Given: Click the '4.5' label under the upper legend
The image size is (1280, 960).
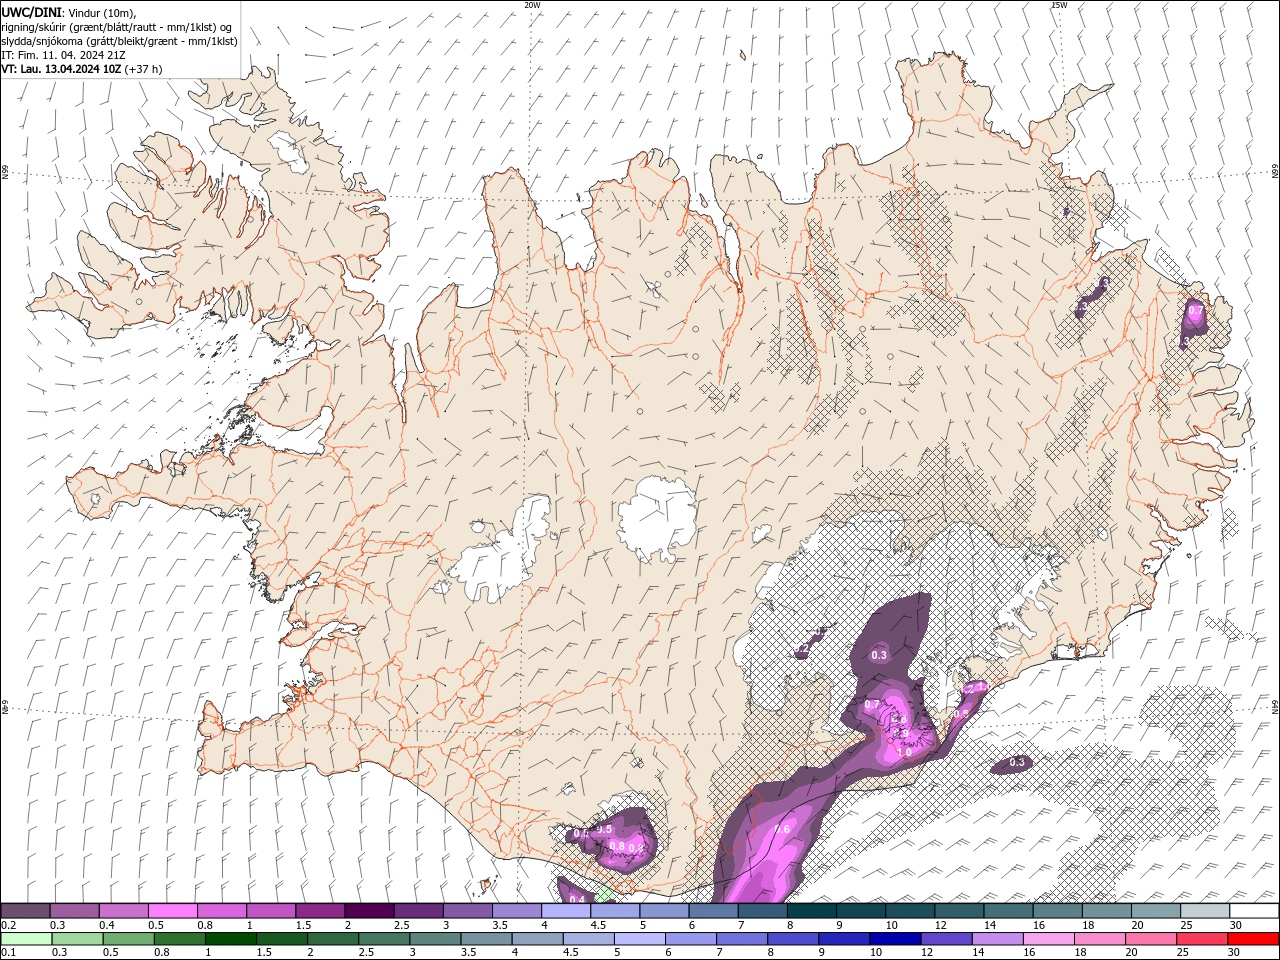Looking at the screenshot, I should click(598, 925).
